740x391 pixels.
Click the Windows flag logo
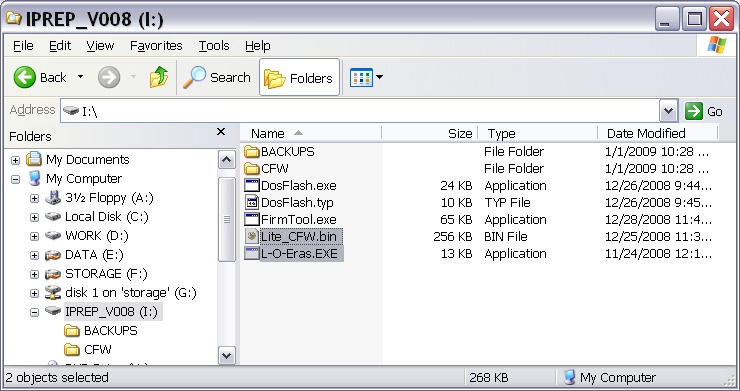(717, 45)
